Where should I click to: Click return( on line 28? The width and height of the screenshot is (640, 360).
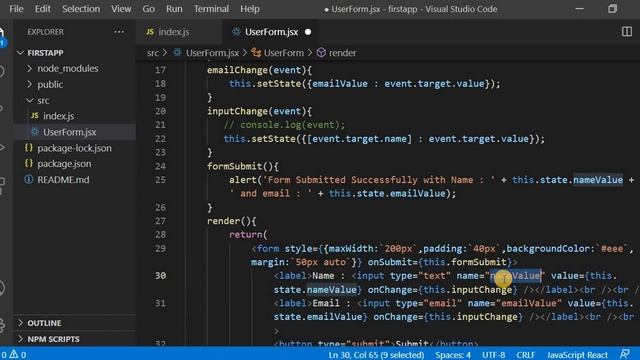tap(248, 235)
